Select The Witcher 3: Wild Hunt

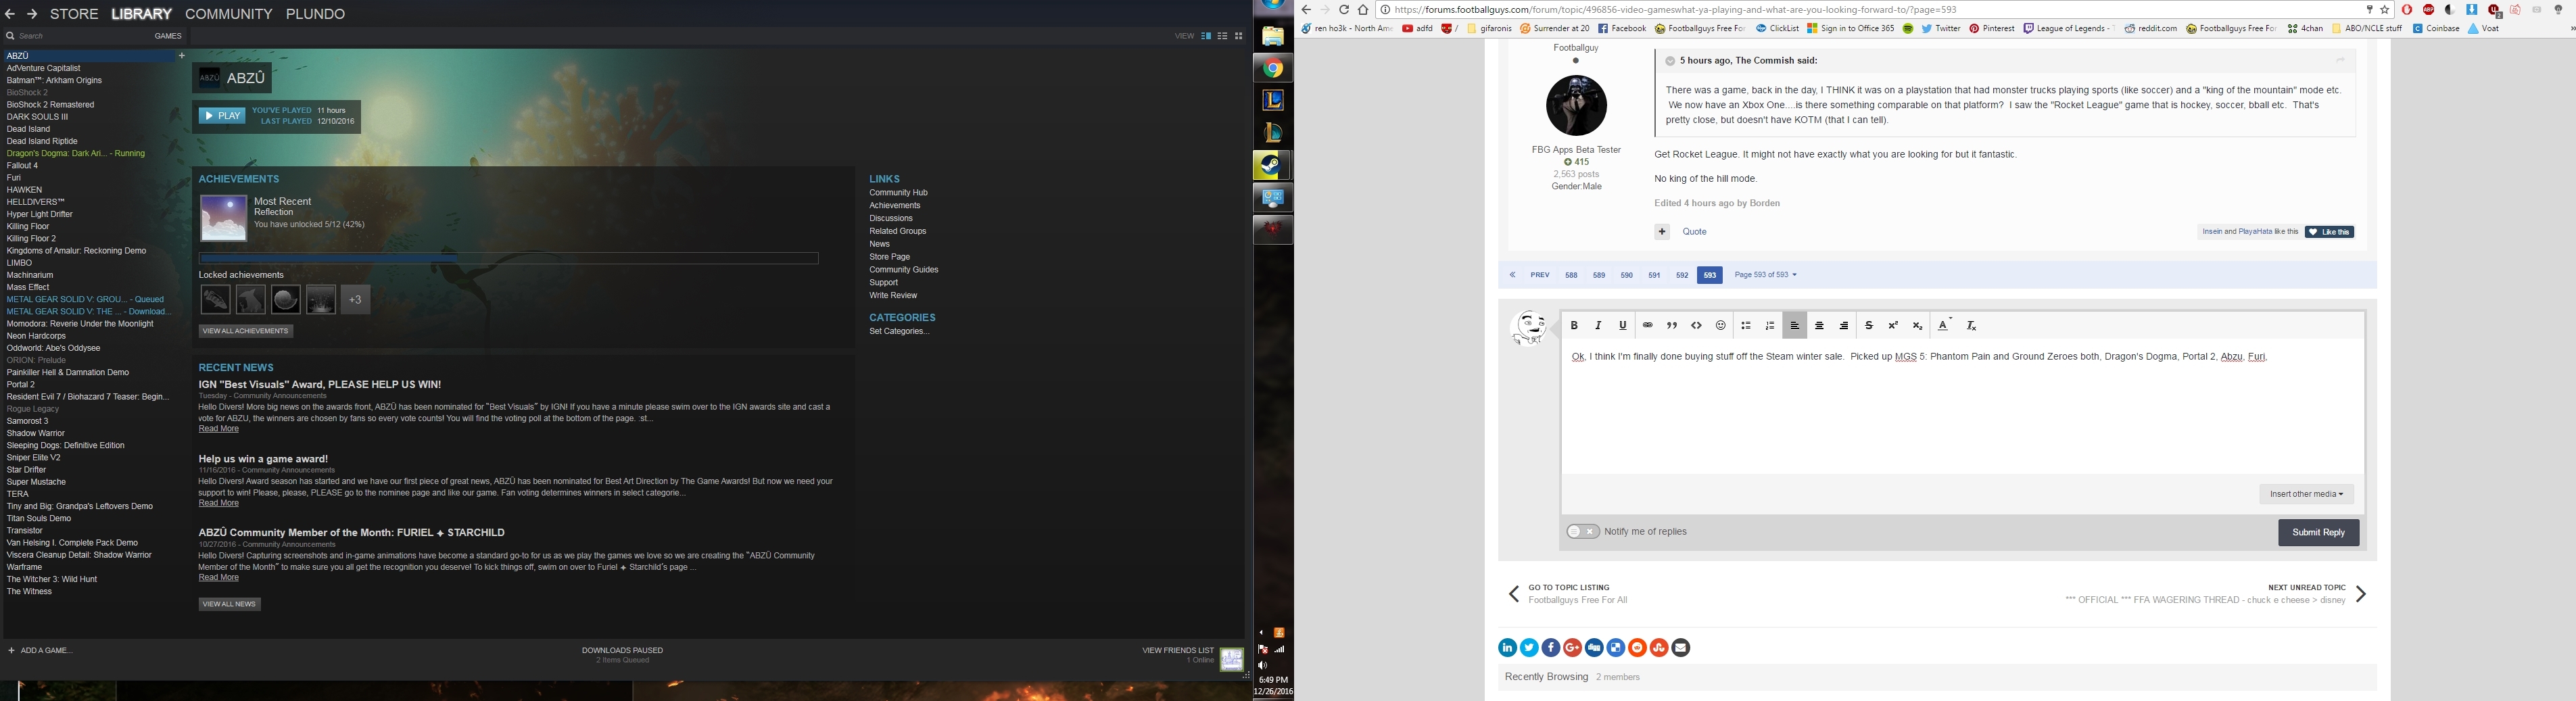coord(52,580)
